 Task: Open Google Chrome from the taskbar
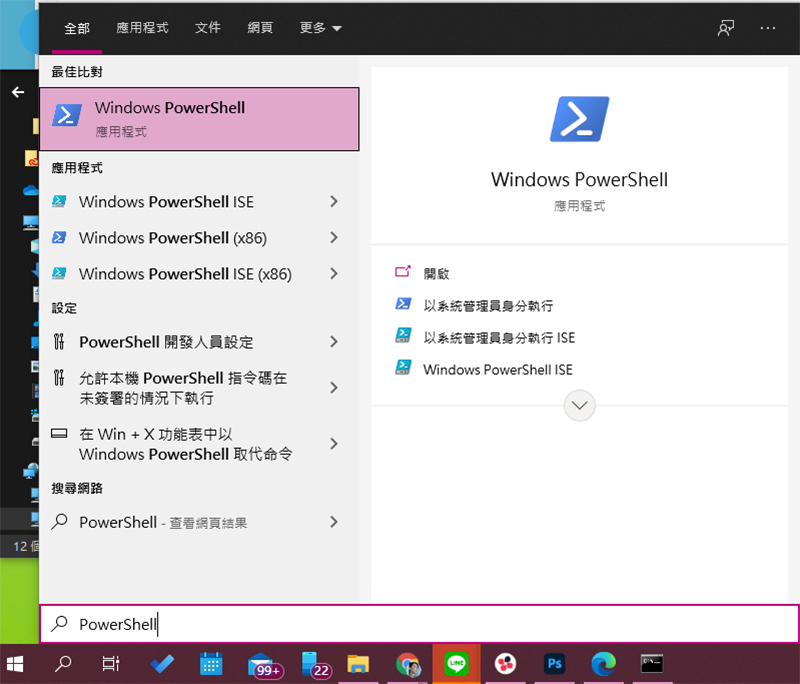tap(408, 664)
